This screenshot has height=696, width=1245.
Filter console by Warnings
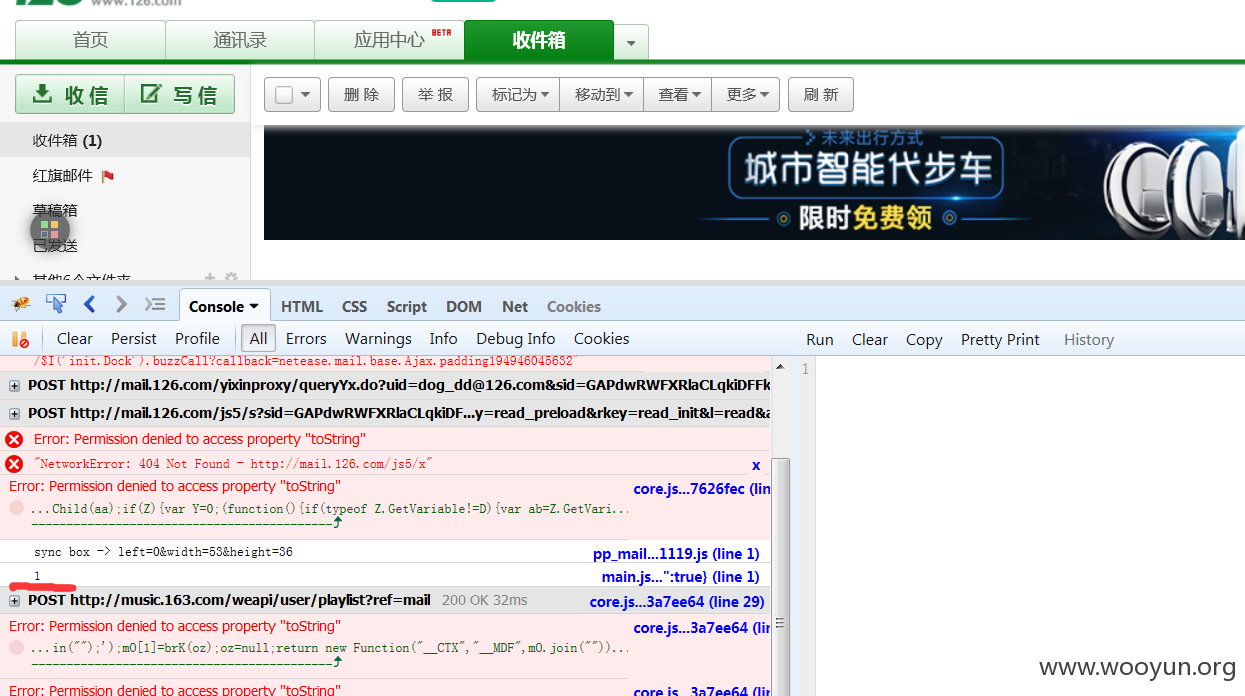(378, 339)
